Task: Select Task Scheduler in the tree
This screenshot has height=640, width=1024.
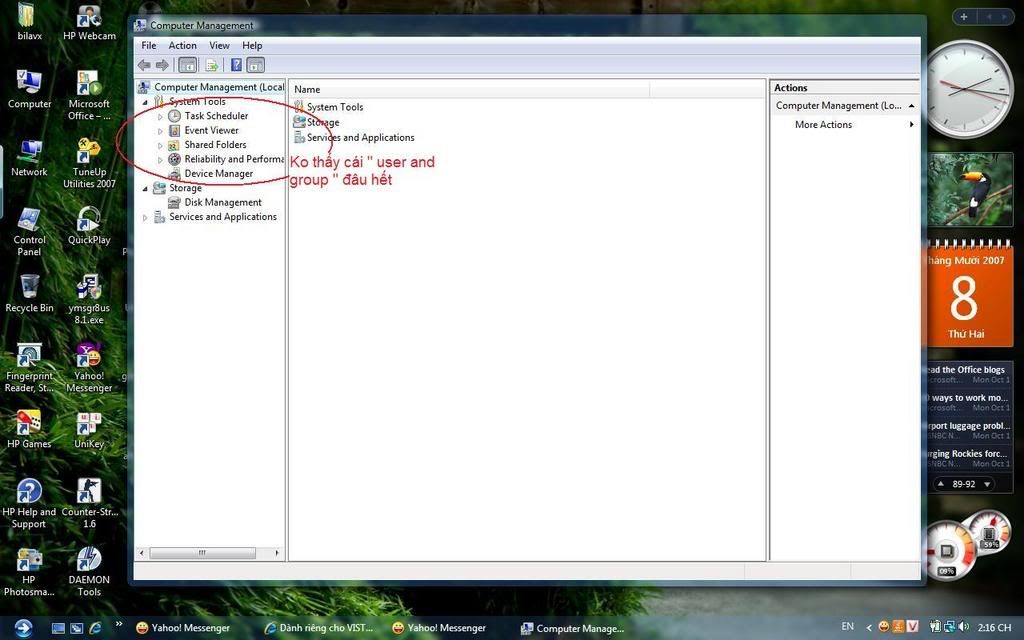Action: point(215,116)
